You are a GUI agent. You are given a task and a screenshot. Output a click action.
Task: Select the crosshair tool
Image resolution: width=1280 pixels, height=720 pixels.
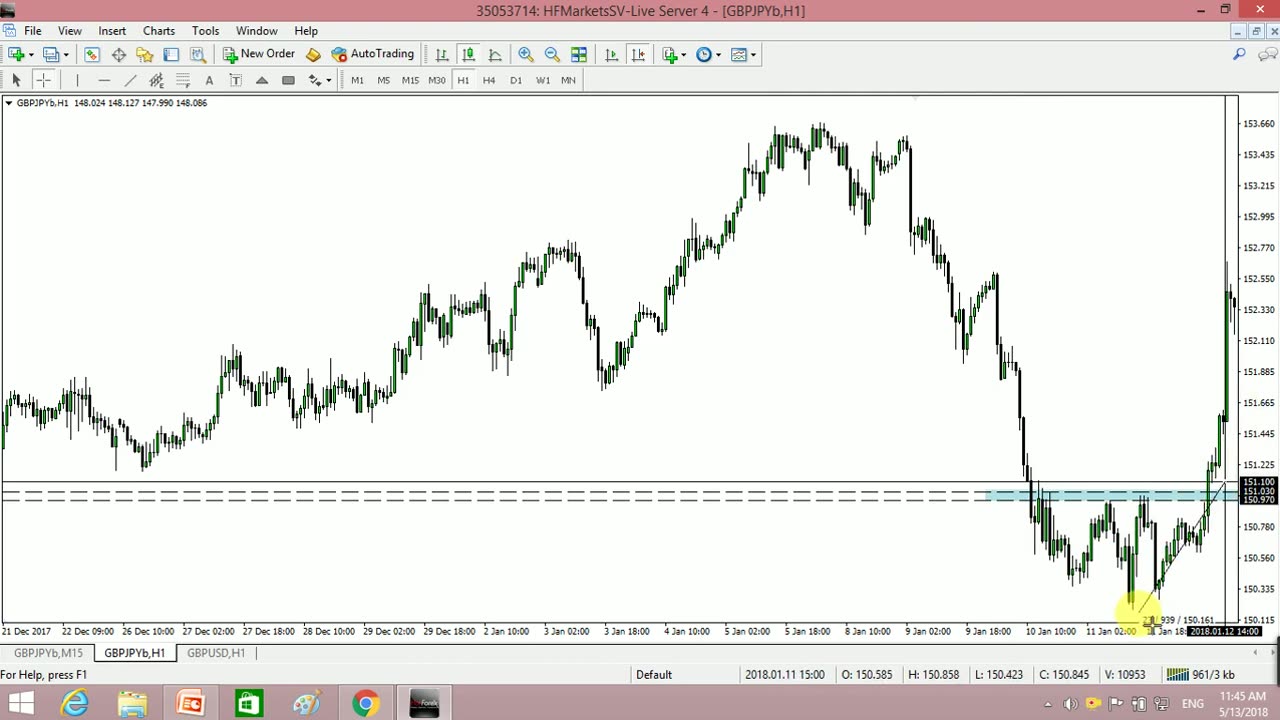click(x=43, y=80)
